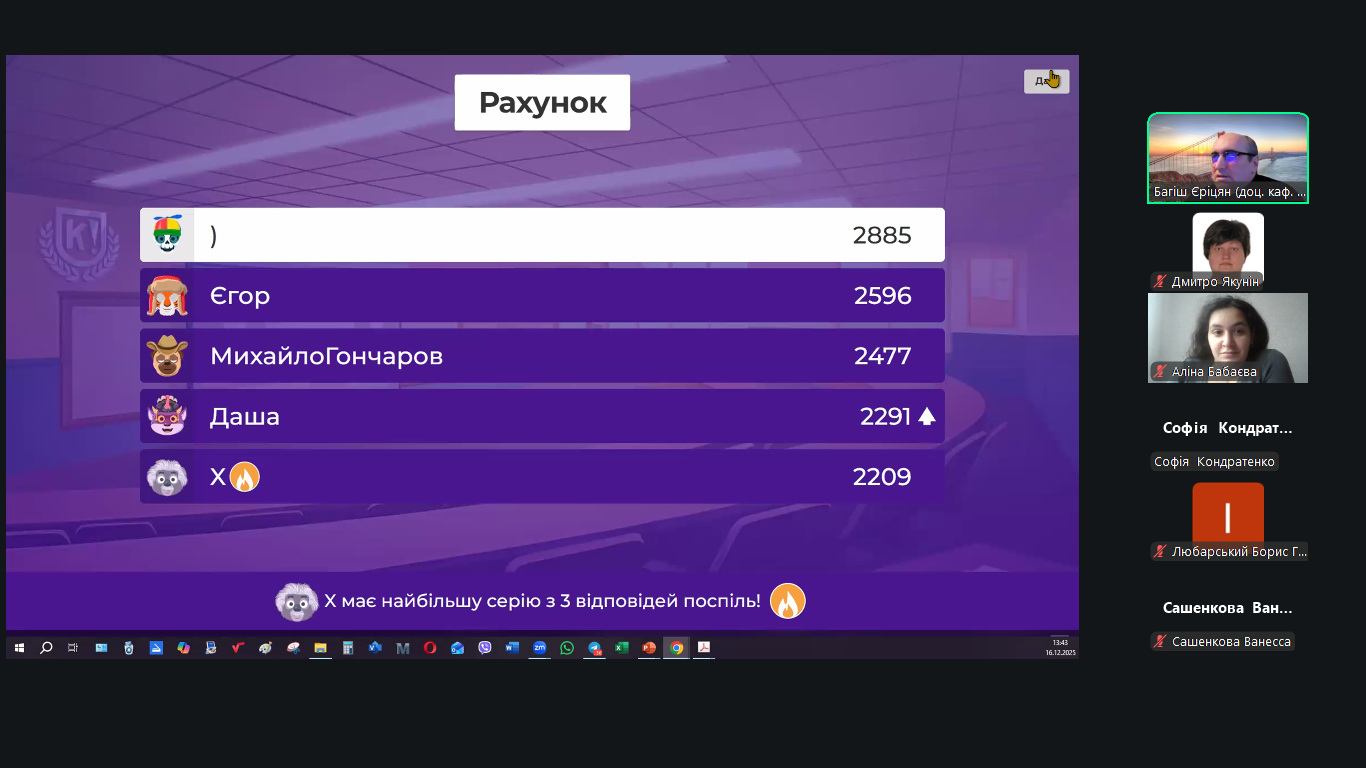Open Task View on the taskbar
Image resolution: width=1366 pixels, height=768 pixels.
pos(73,648)
